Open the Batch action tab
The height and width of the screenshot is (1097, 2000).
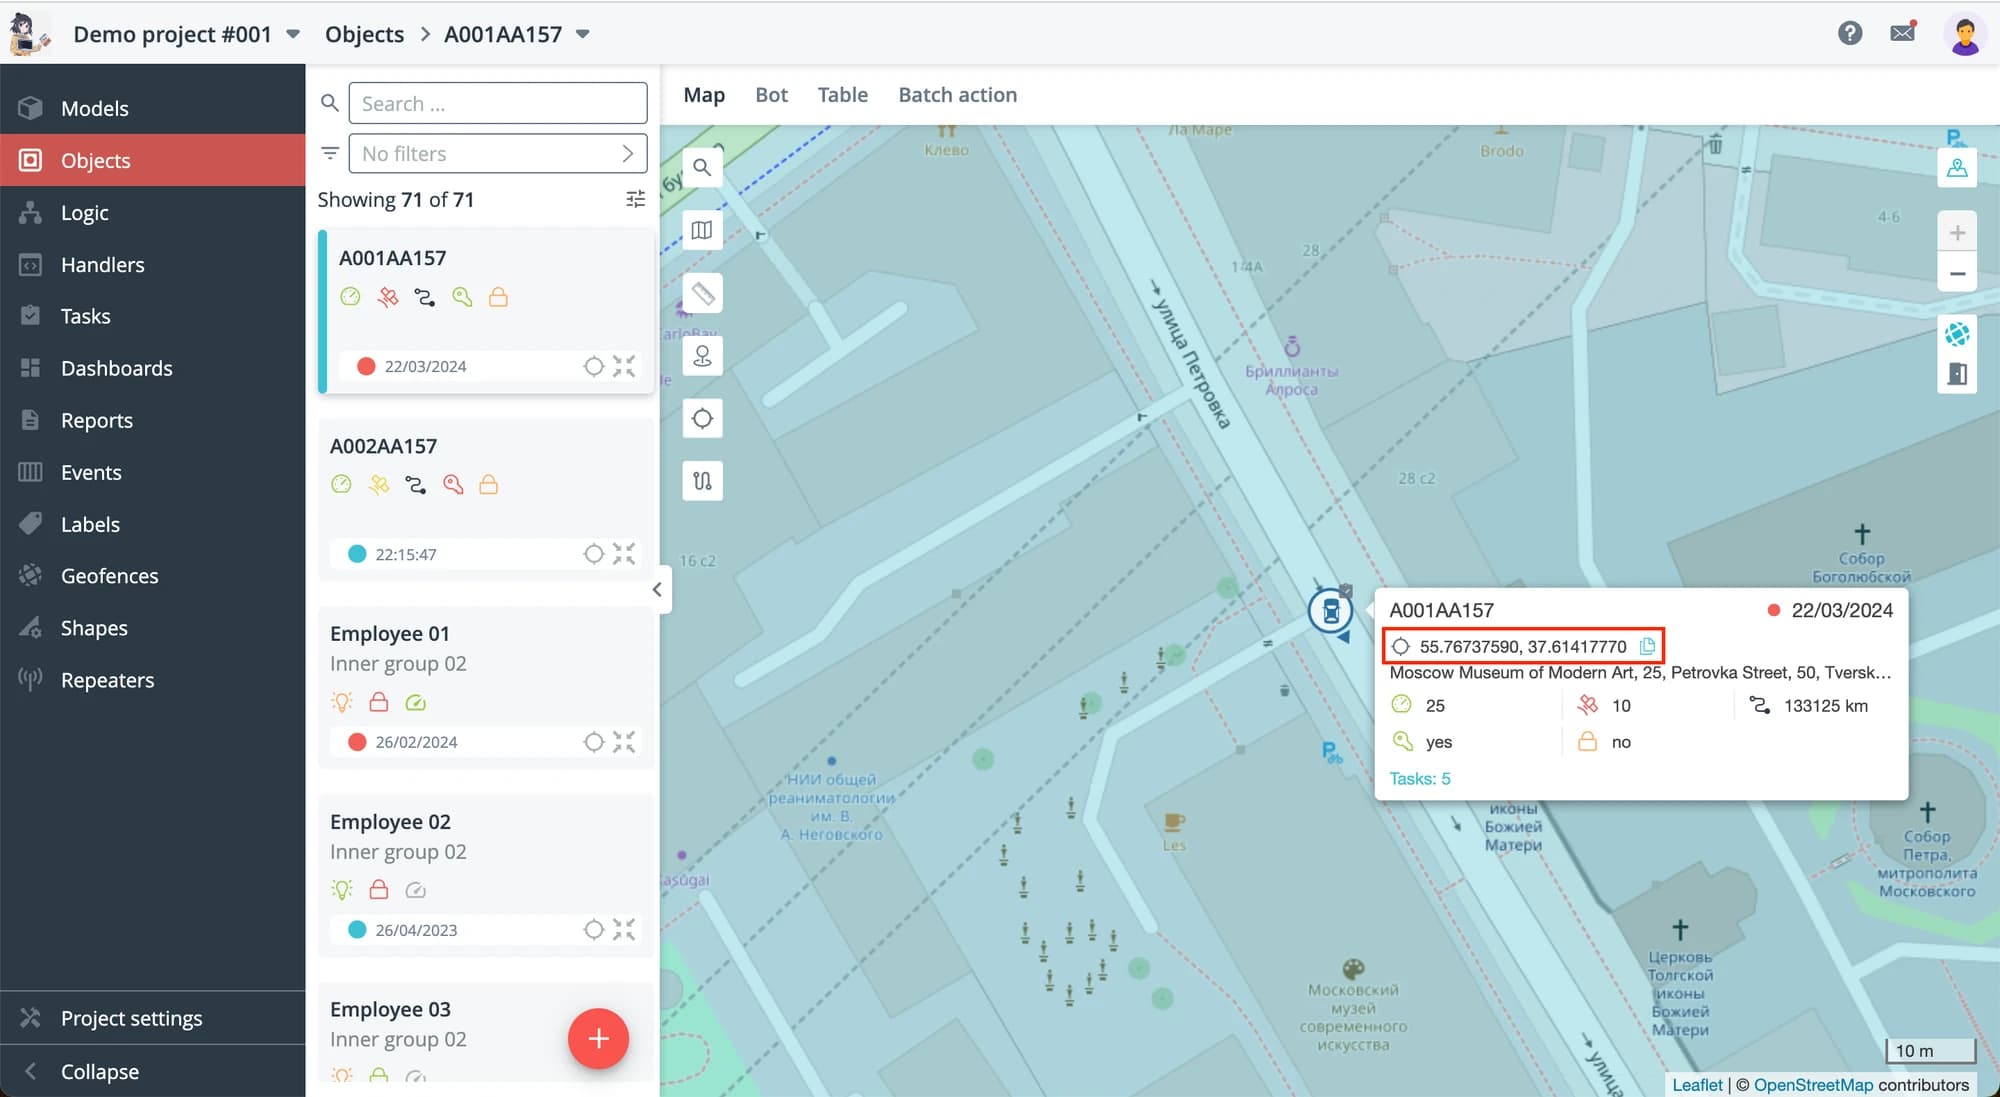[x=957, y=95]
